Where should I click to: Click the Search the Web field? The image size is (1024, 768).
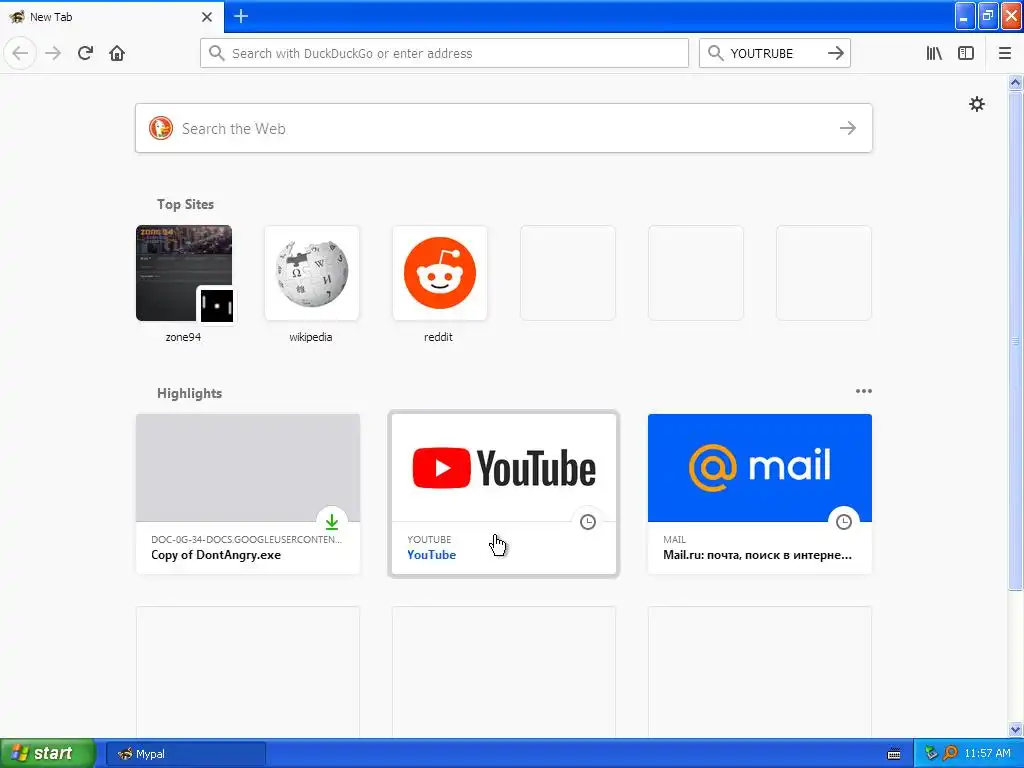[504, 128]
